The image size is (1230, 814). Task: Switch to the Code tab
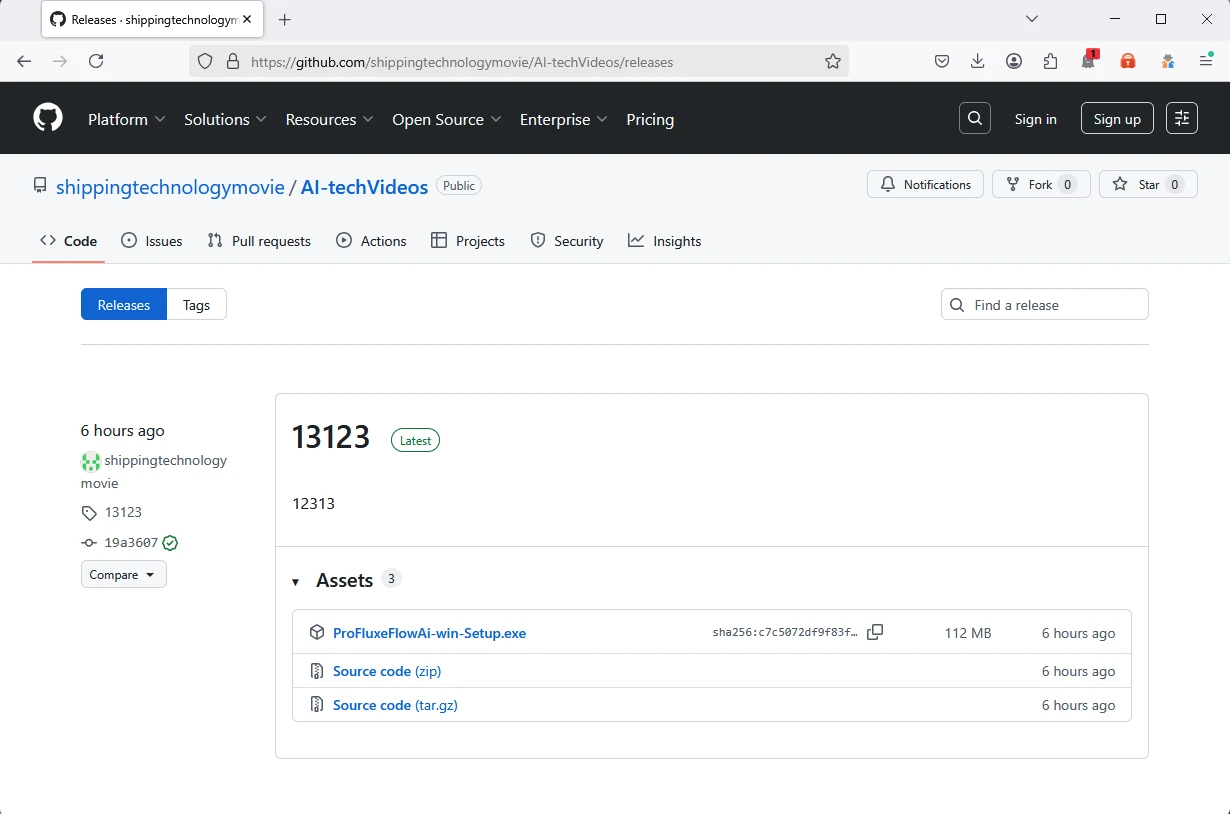tap(69, 241)
